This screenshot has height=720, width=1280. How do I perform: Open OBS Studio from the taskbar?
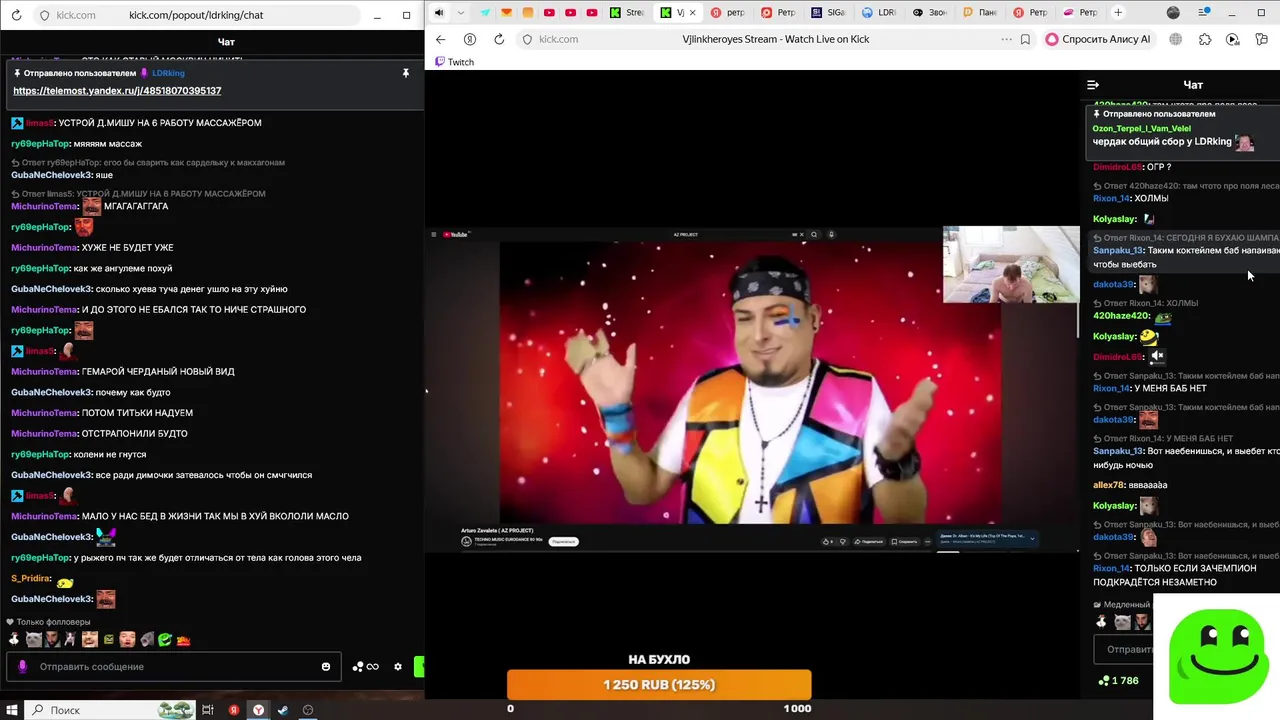[308, 710]
